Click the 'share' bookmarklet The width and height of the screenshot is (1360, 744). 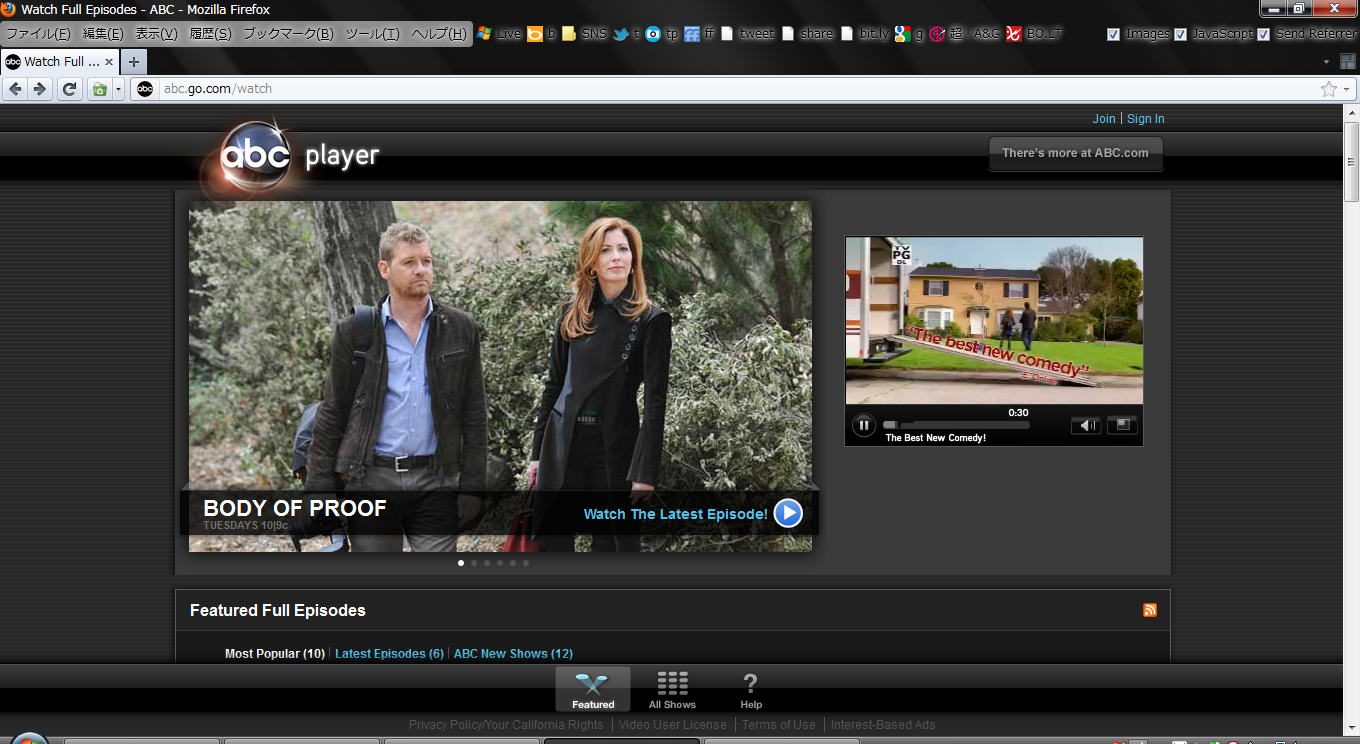tap(808, 34)
